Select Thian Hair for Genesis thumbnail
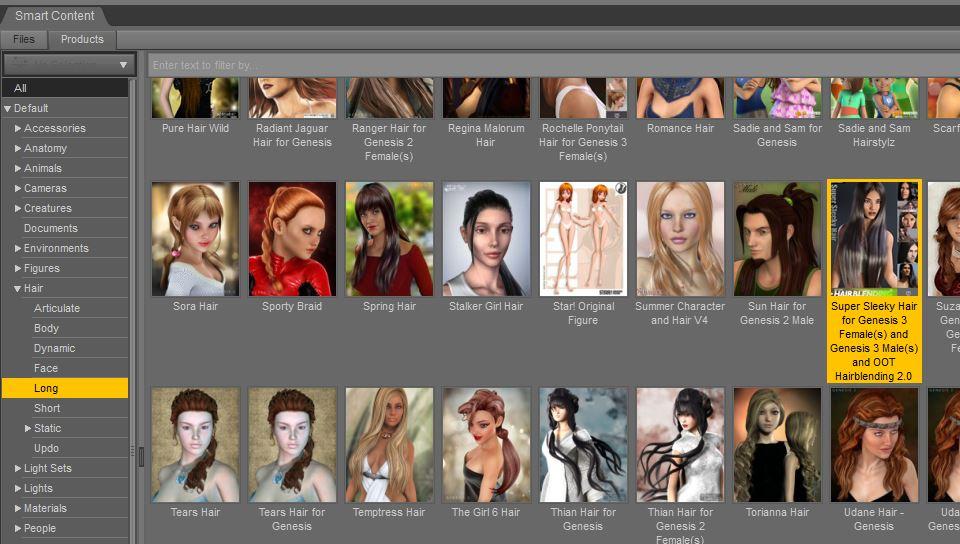The image size is (960, 544). click(583, 445)
